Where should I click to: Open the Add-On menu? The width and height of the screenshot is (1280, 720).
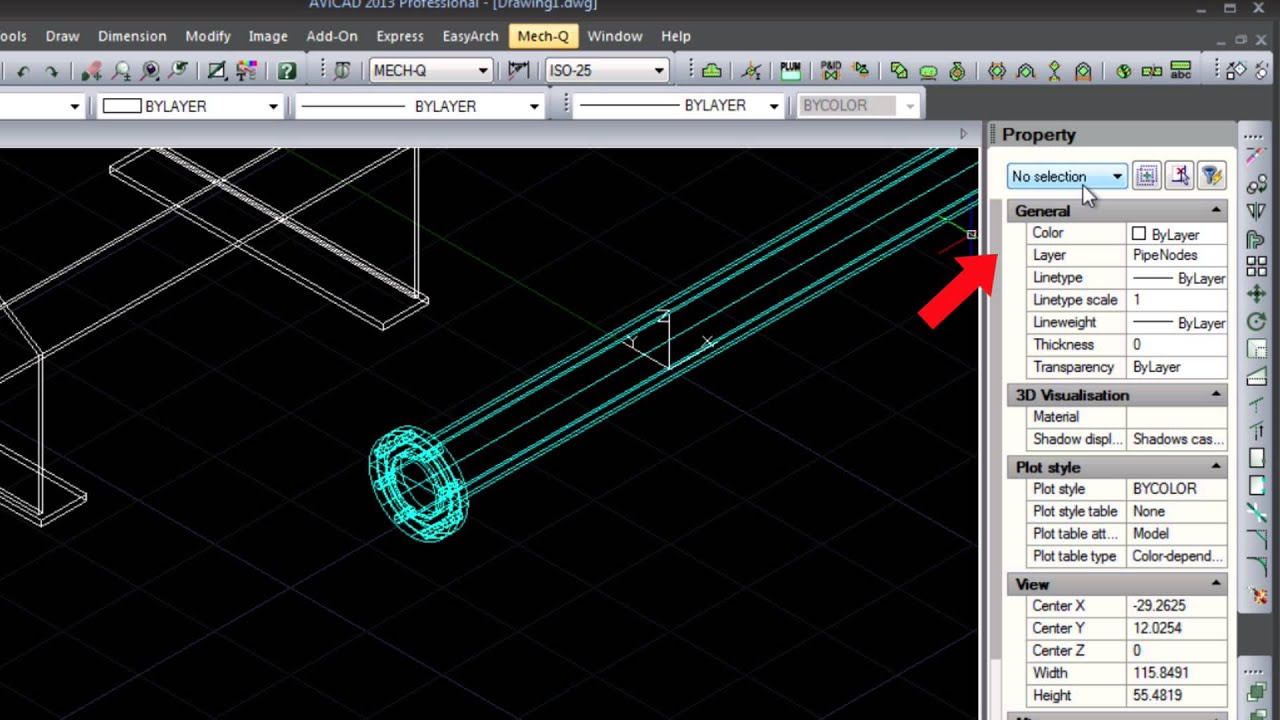[x=332, y=36]
